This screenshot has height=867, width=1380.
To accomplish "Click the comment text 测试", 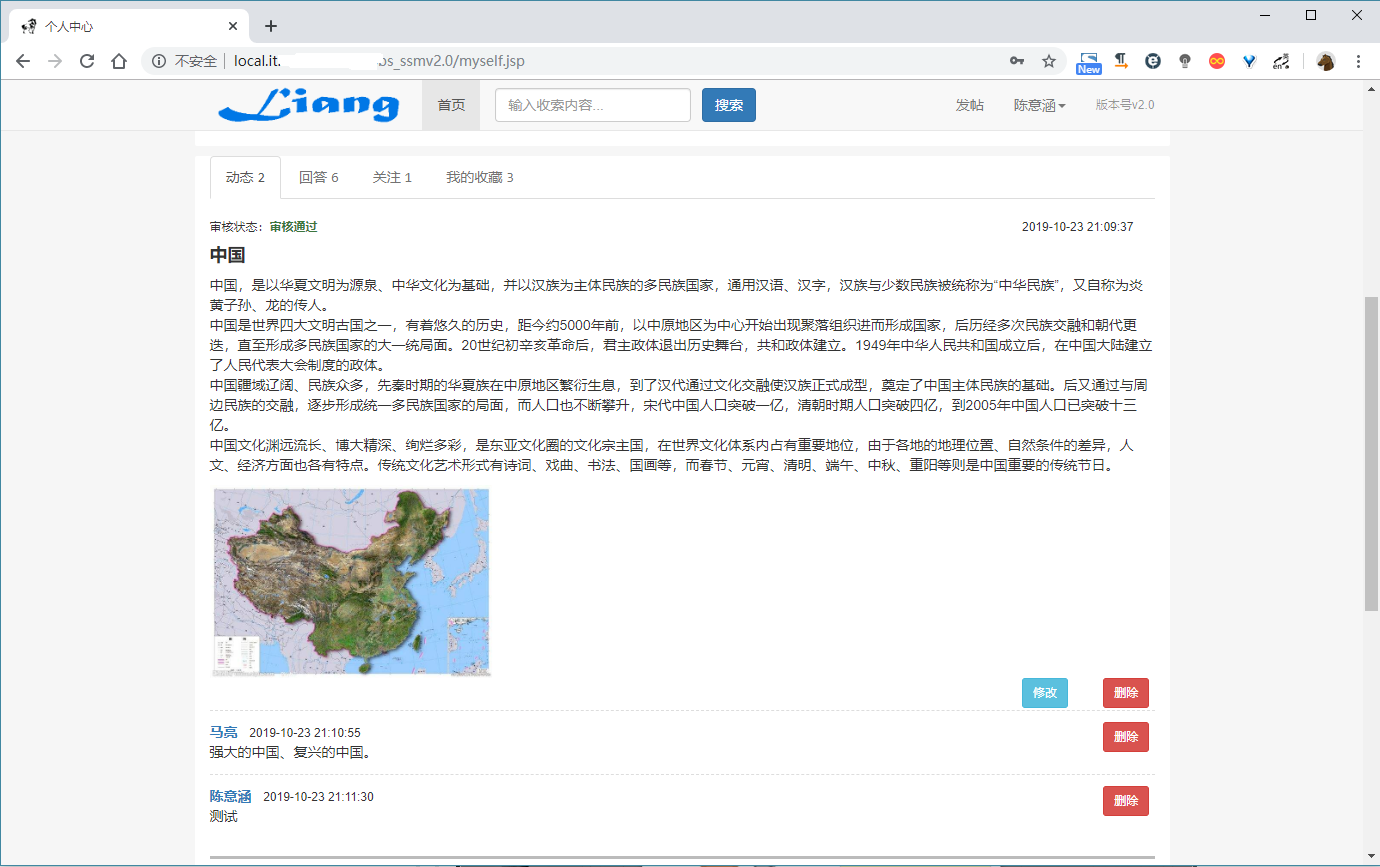I will tap(223, 816).
